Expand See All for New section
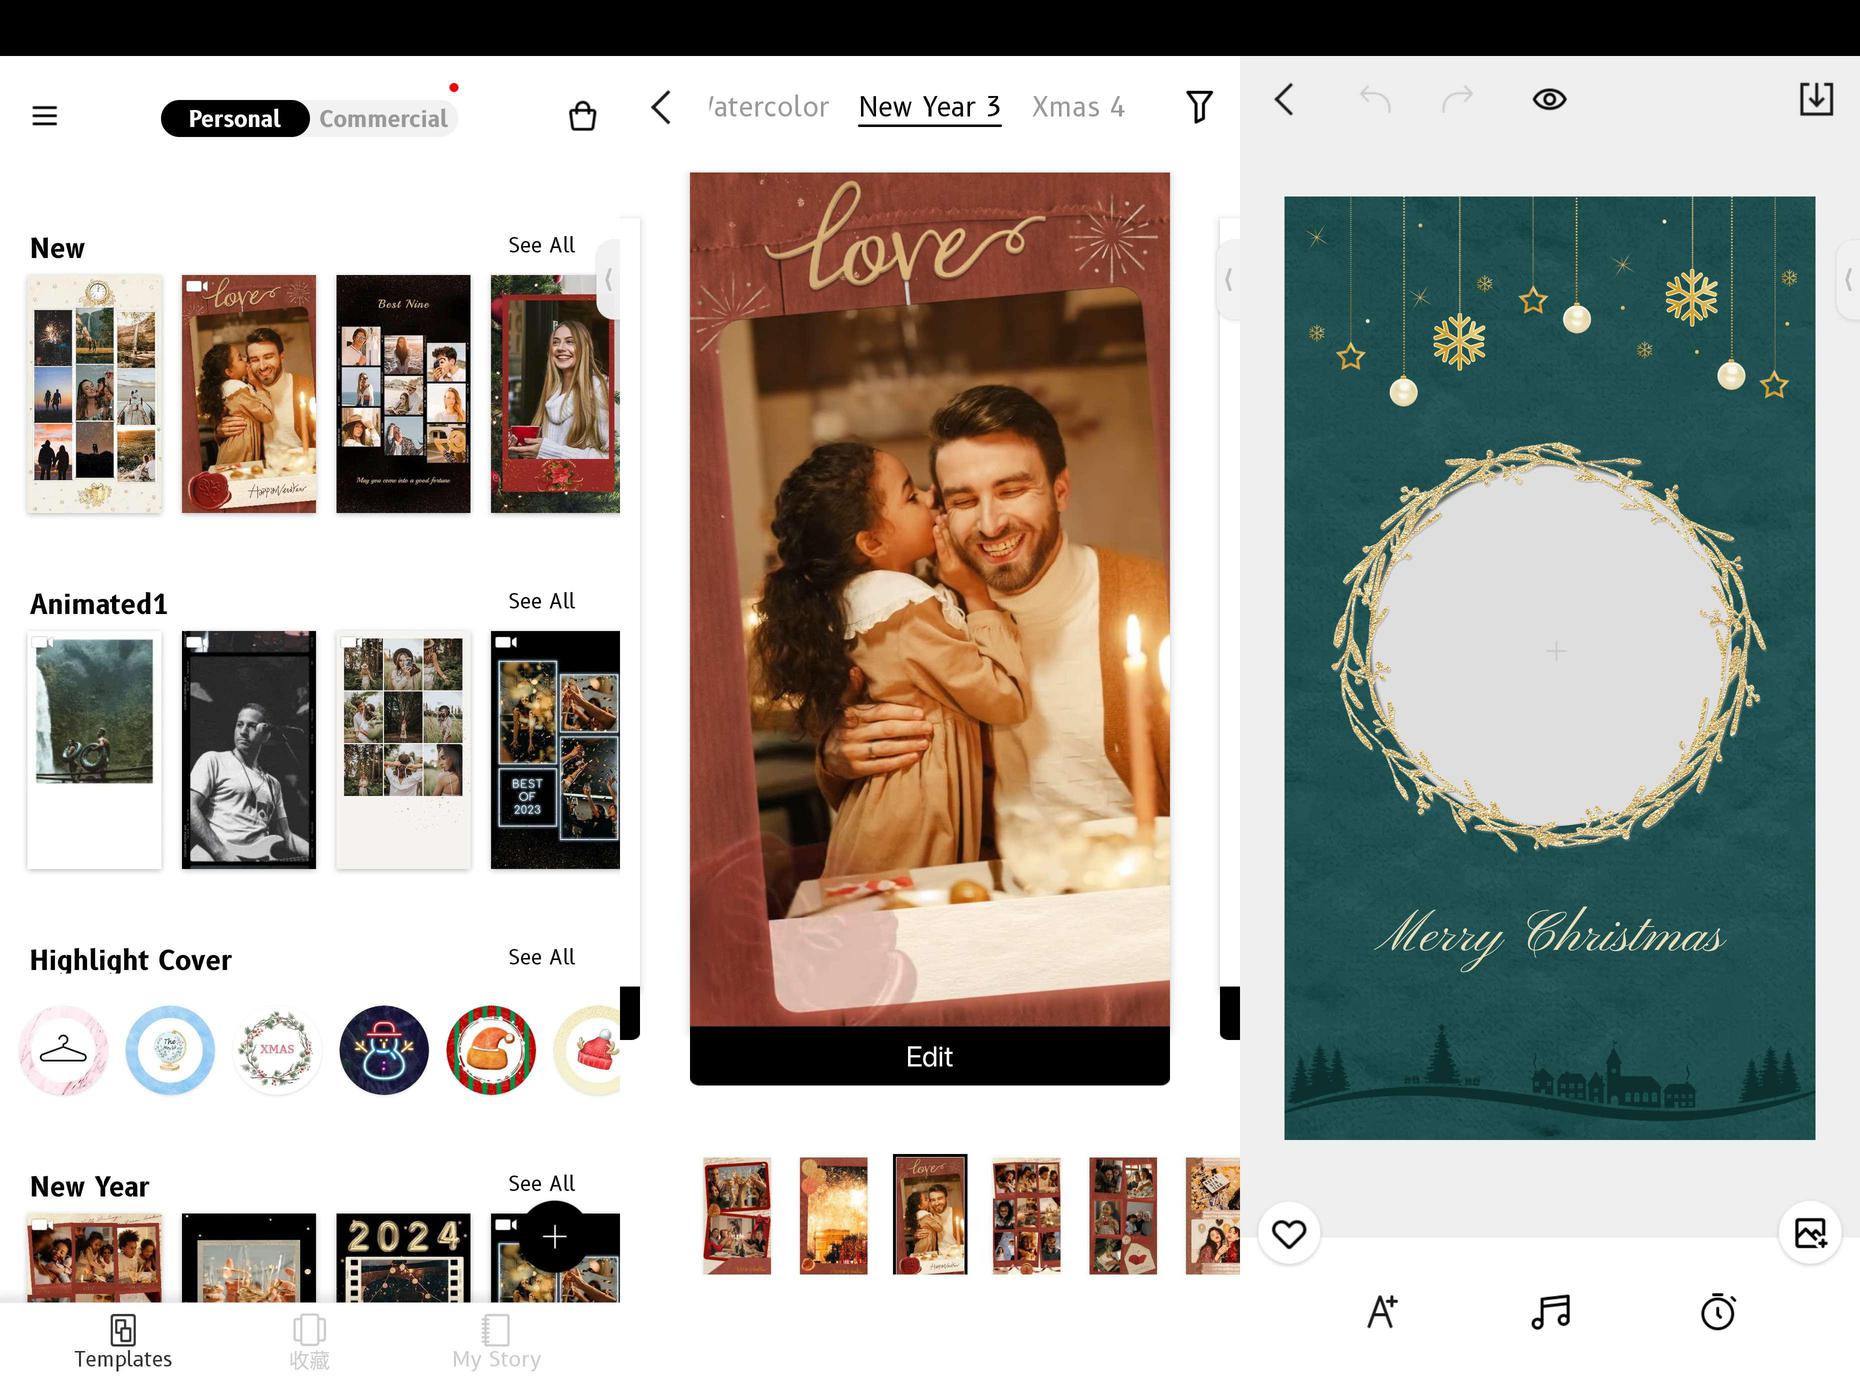Viewport: 1860px width, 1386px height. [541, 245]
